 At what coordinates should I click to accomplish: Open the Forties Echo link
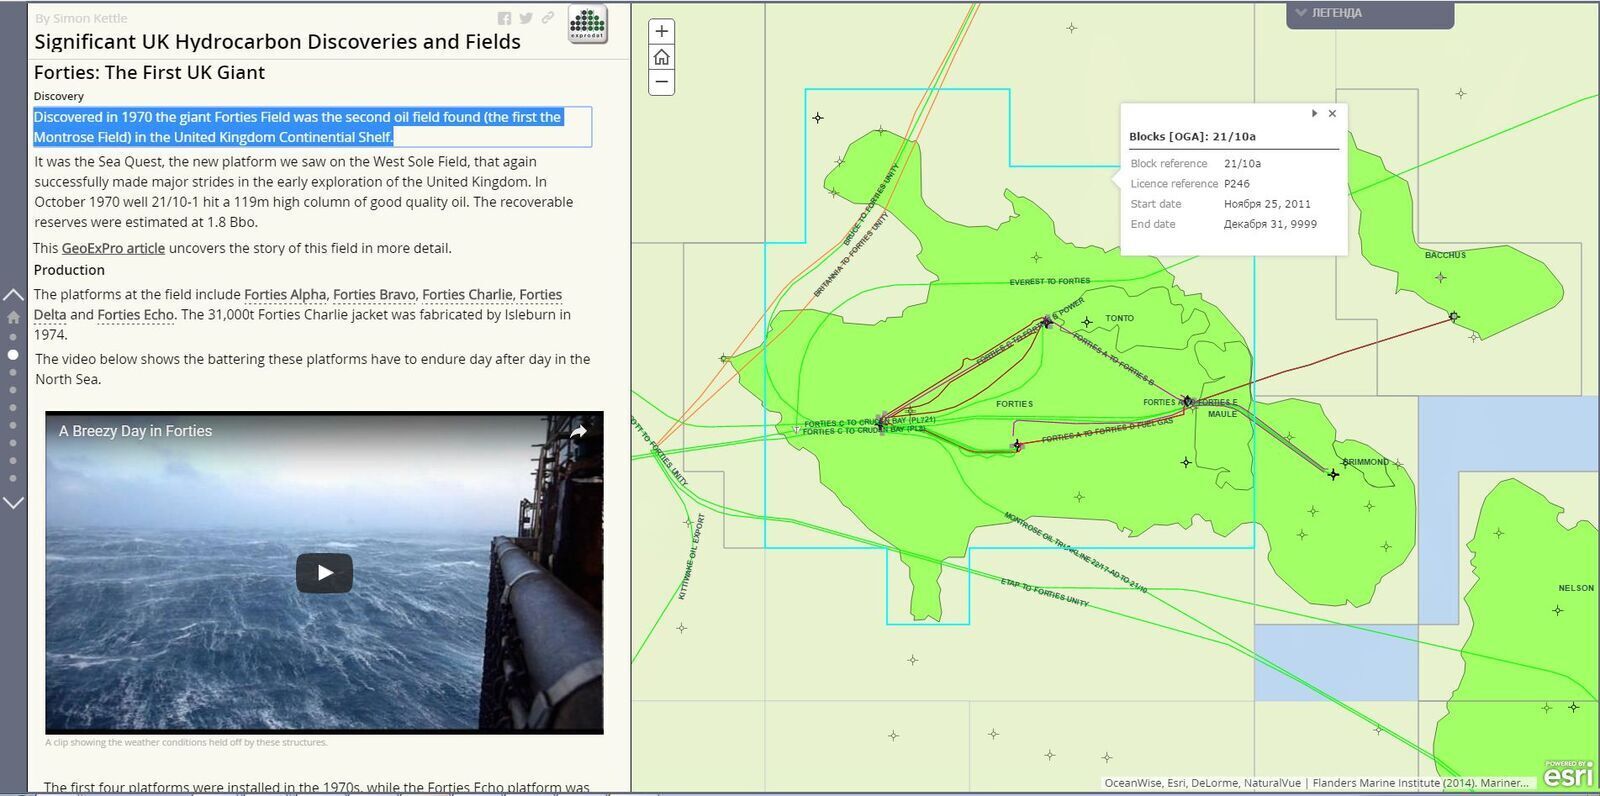point(136,314)
